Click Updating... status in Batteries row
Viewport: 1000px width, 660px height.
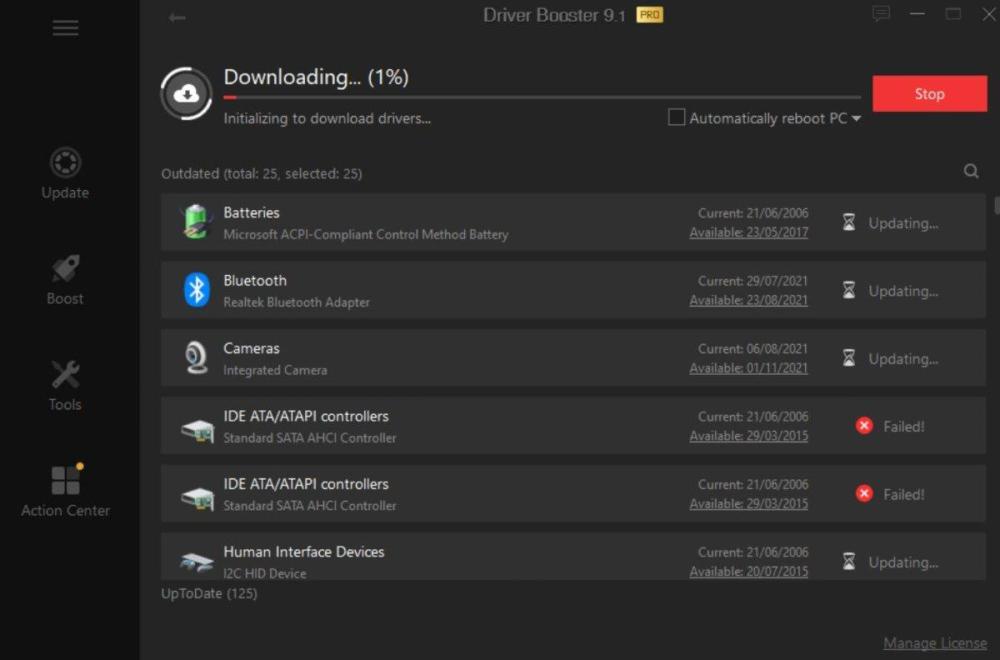pos(903,223)
